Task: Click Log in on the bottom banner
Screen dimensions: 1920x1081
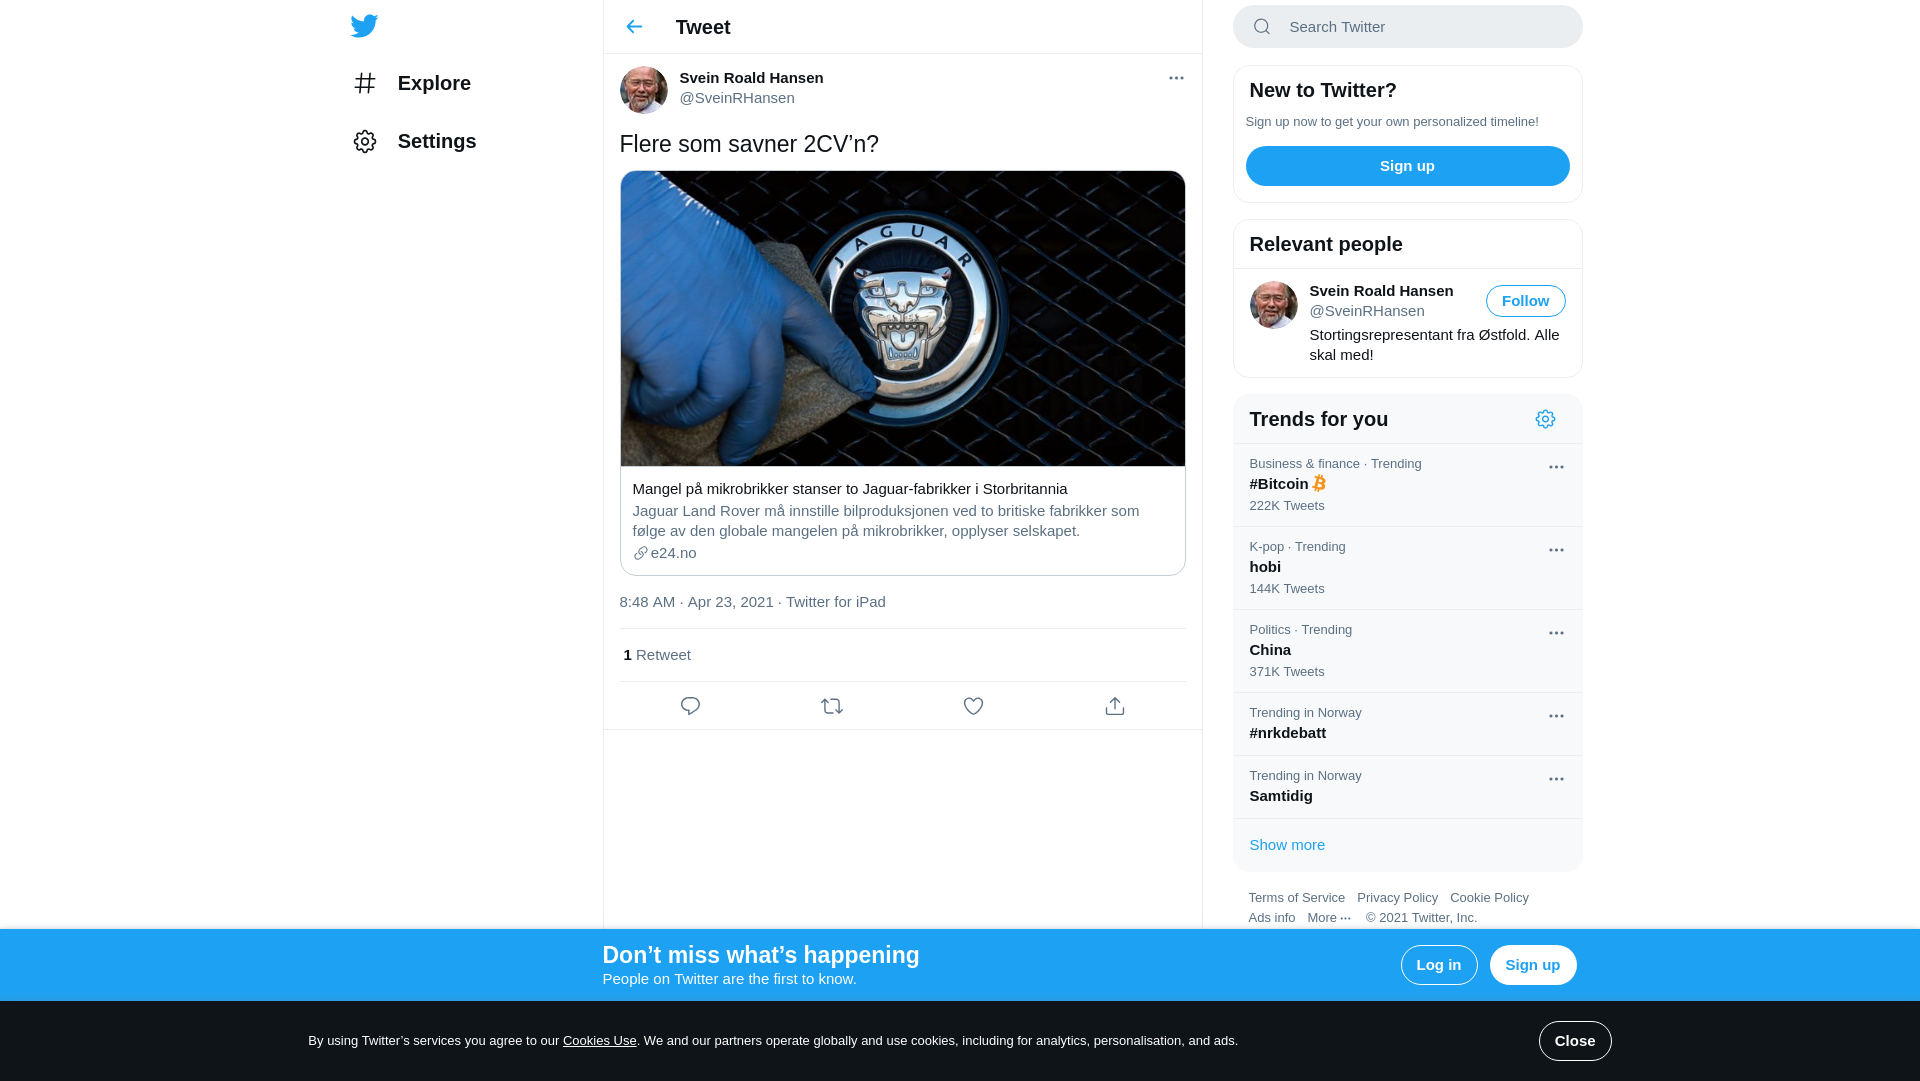Action: (1439, 965)
